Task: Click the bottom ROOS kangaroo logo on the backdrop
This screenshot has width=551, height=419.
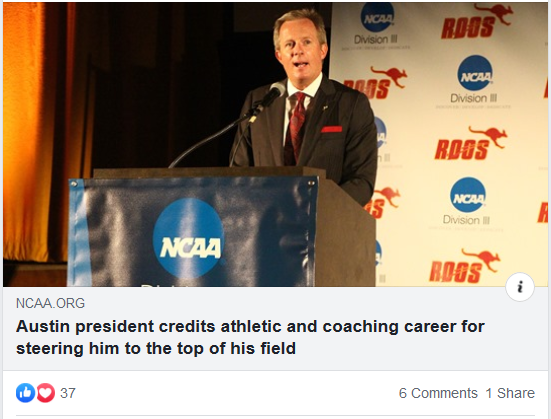Action: click(464, 266)
